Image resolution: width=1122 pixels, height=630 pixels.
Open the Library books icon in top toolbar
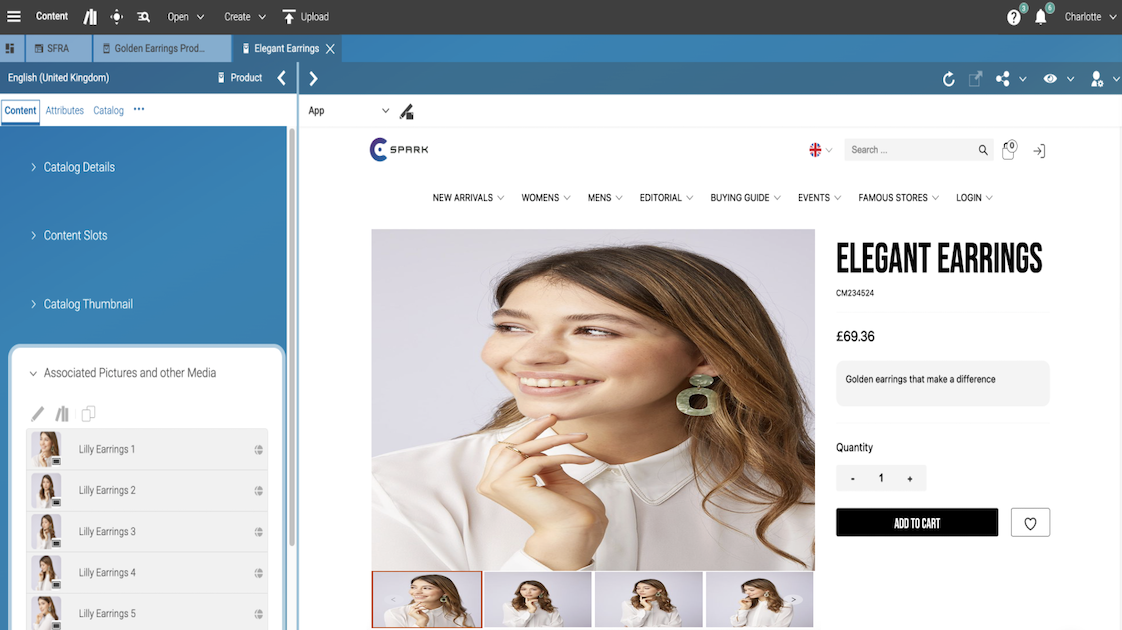click(x=90, y=17)
